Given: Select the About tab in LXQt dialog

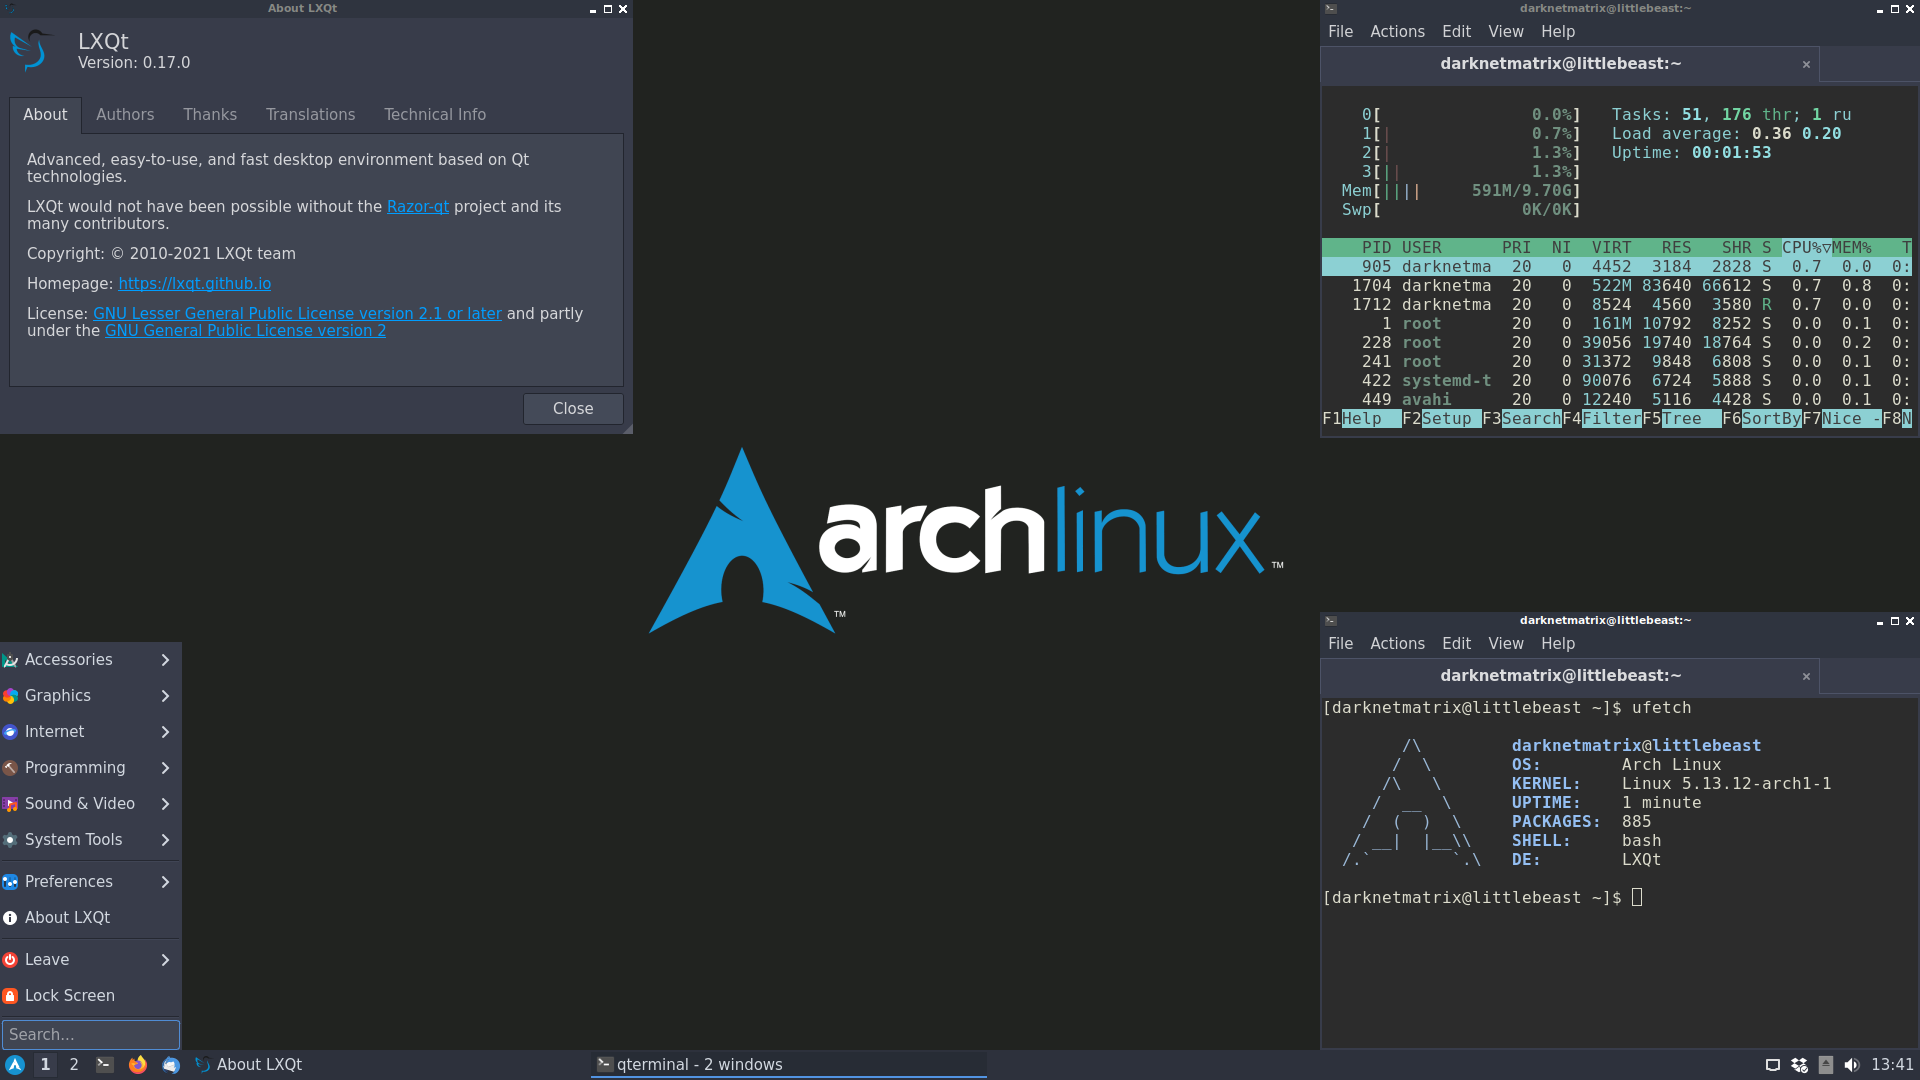Looking at the screenshot, I should pos(45,115).
